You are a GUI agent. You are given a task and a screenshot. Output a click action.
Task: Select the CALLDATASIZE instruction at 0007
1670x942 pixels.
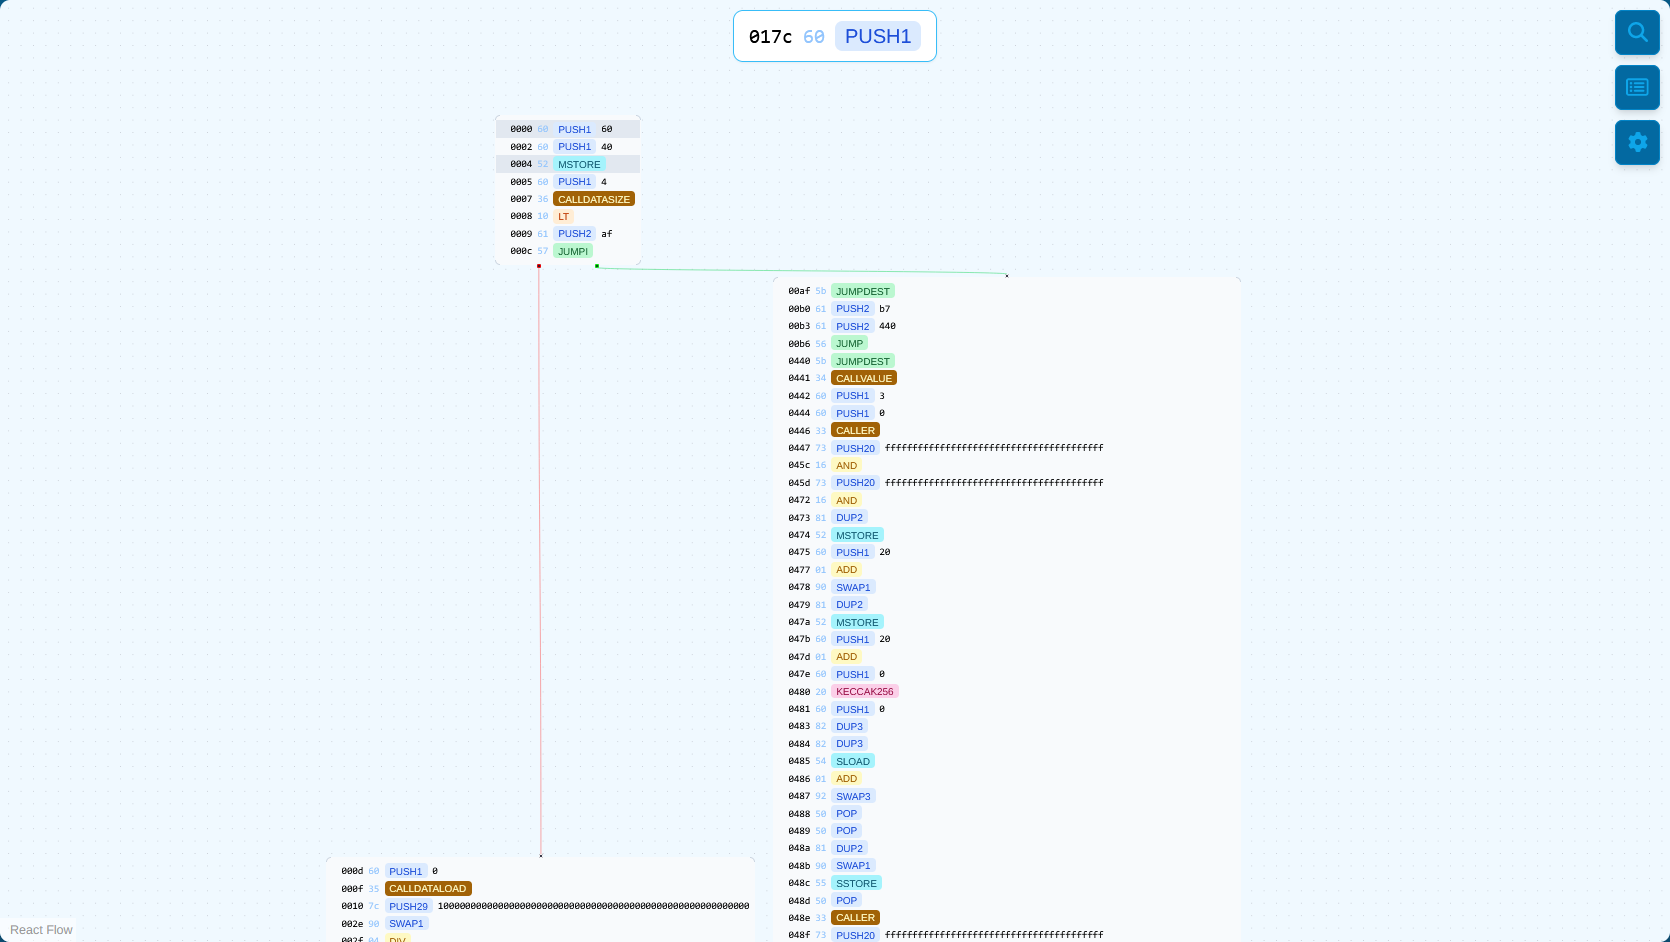click(x=594, y=199)
